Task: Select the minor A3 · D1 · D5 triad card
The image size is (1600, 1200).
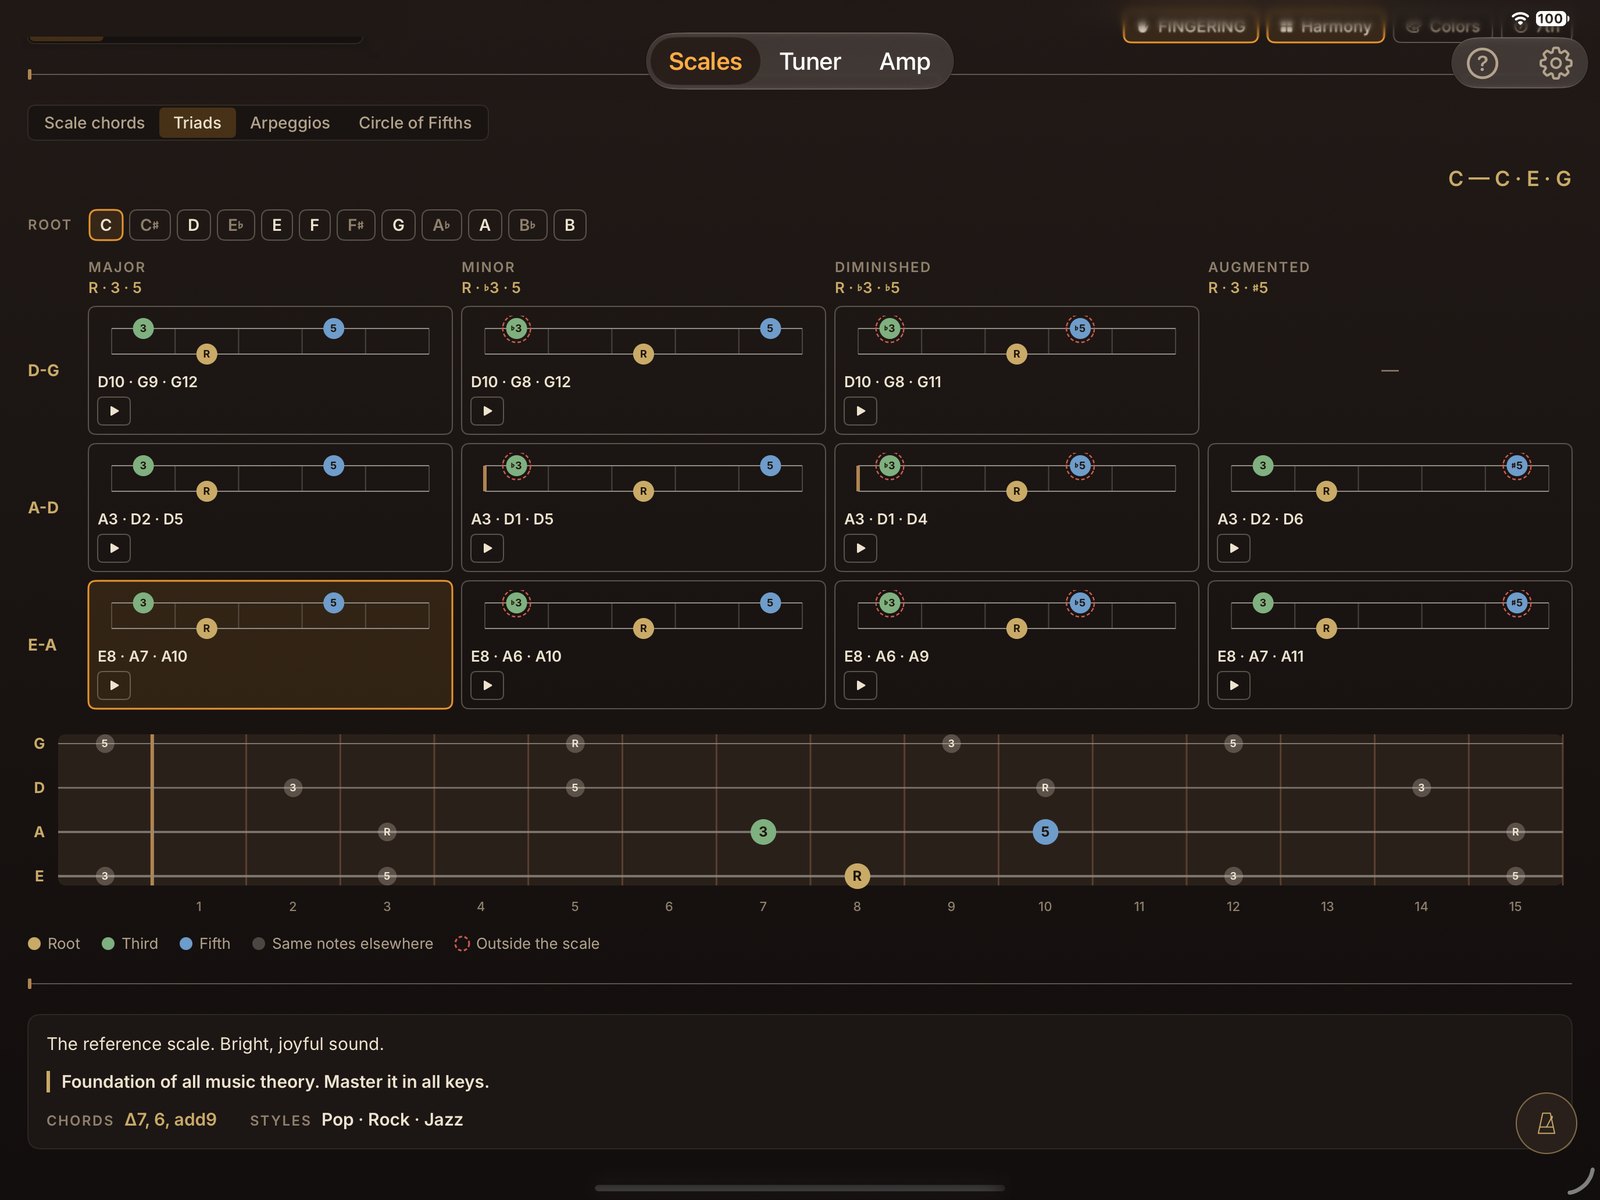Action: 643,508
